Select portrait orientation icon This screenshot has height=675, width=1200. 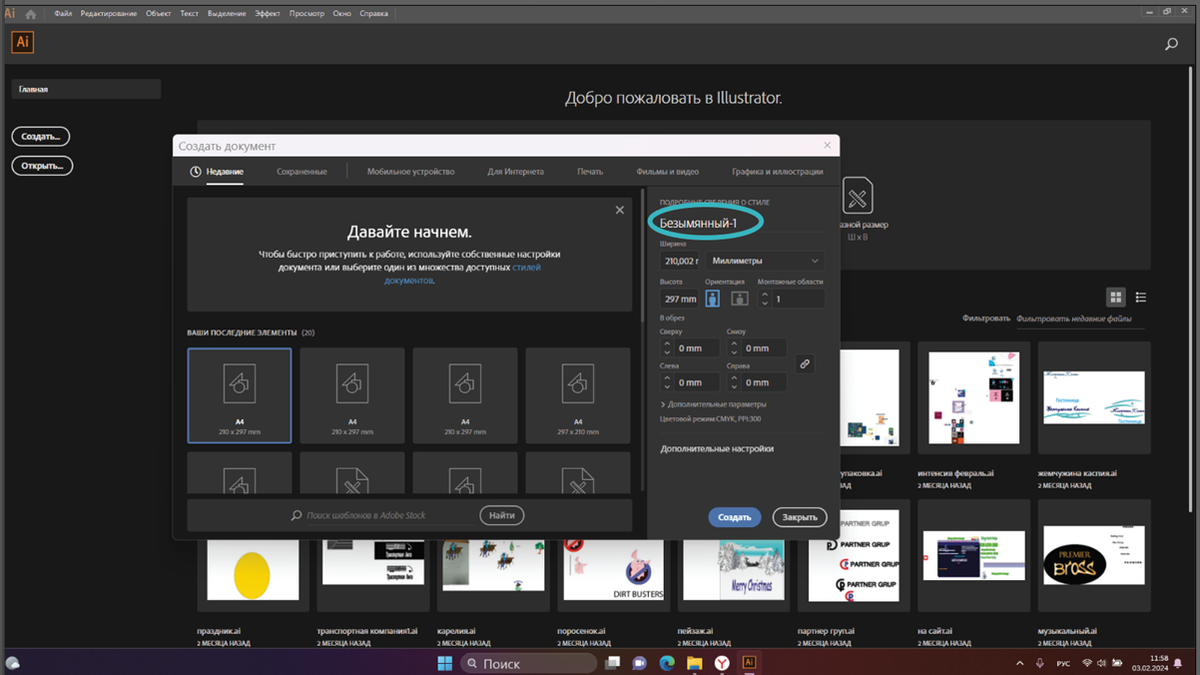pos(713,298)
